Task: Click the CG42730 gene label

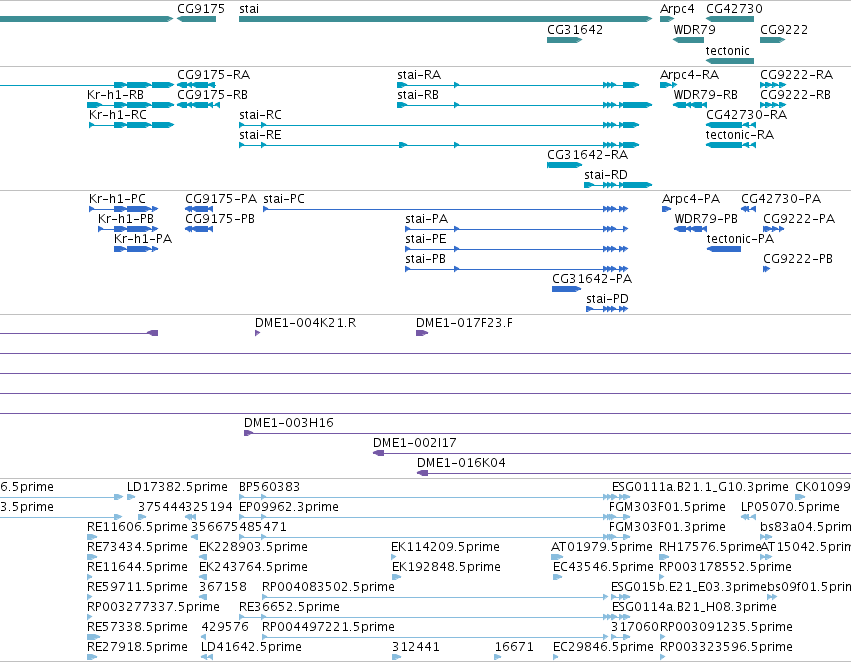Action: (734, 9)
